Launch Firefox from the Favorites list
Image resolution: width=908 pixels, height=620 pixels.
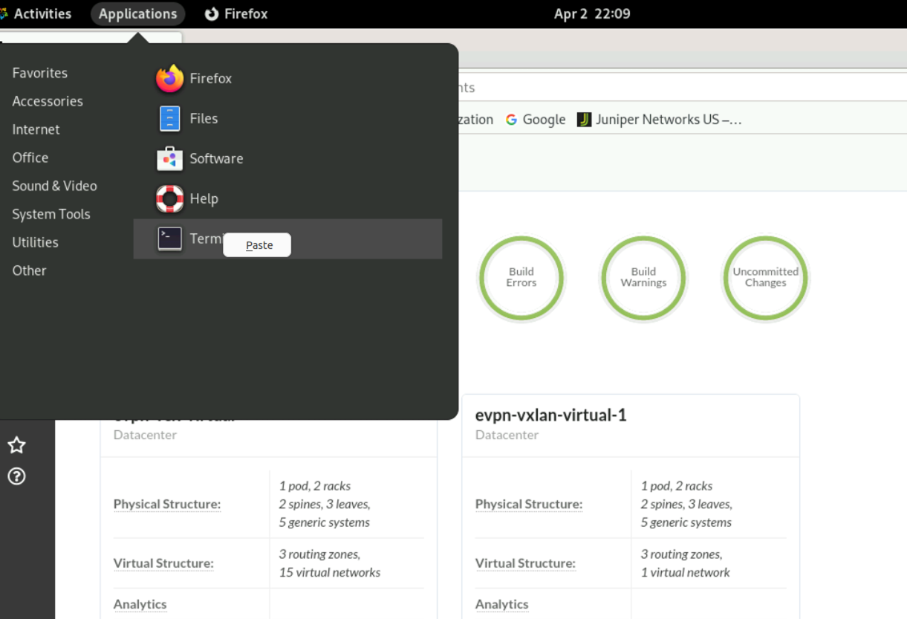[x=170, y=79]
